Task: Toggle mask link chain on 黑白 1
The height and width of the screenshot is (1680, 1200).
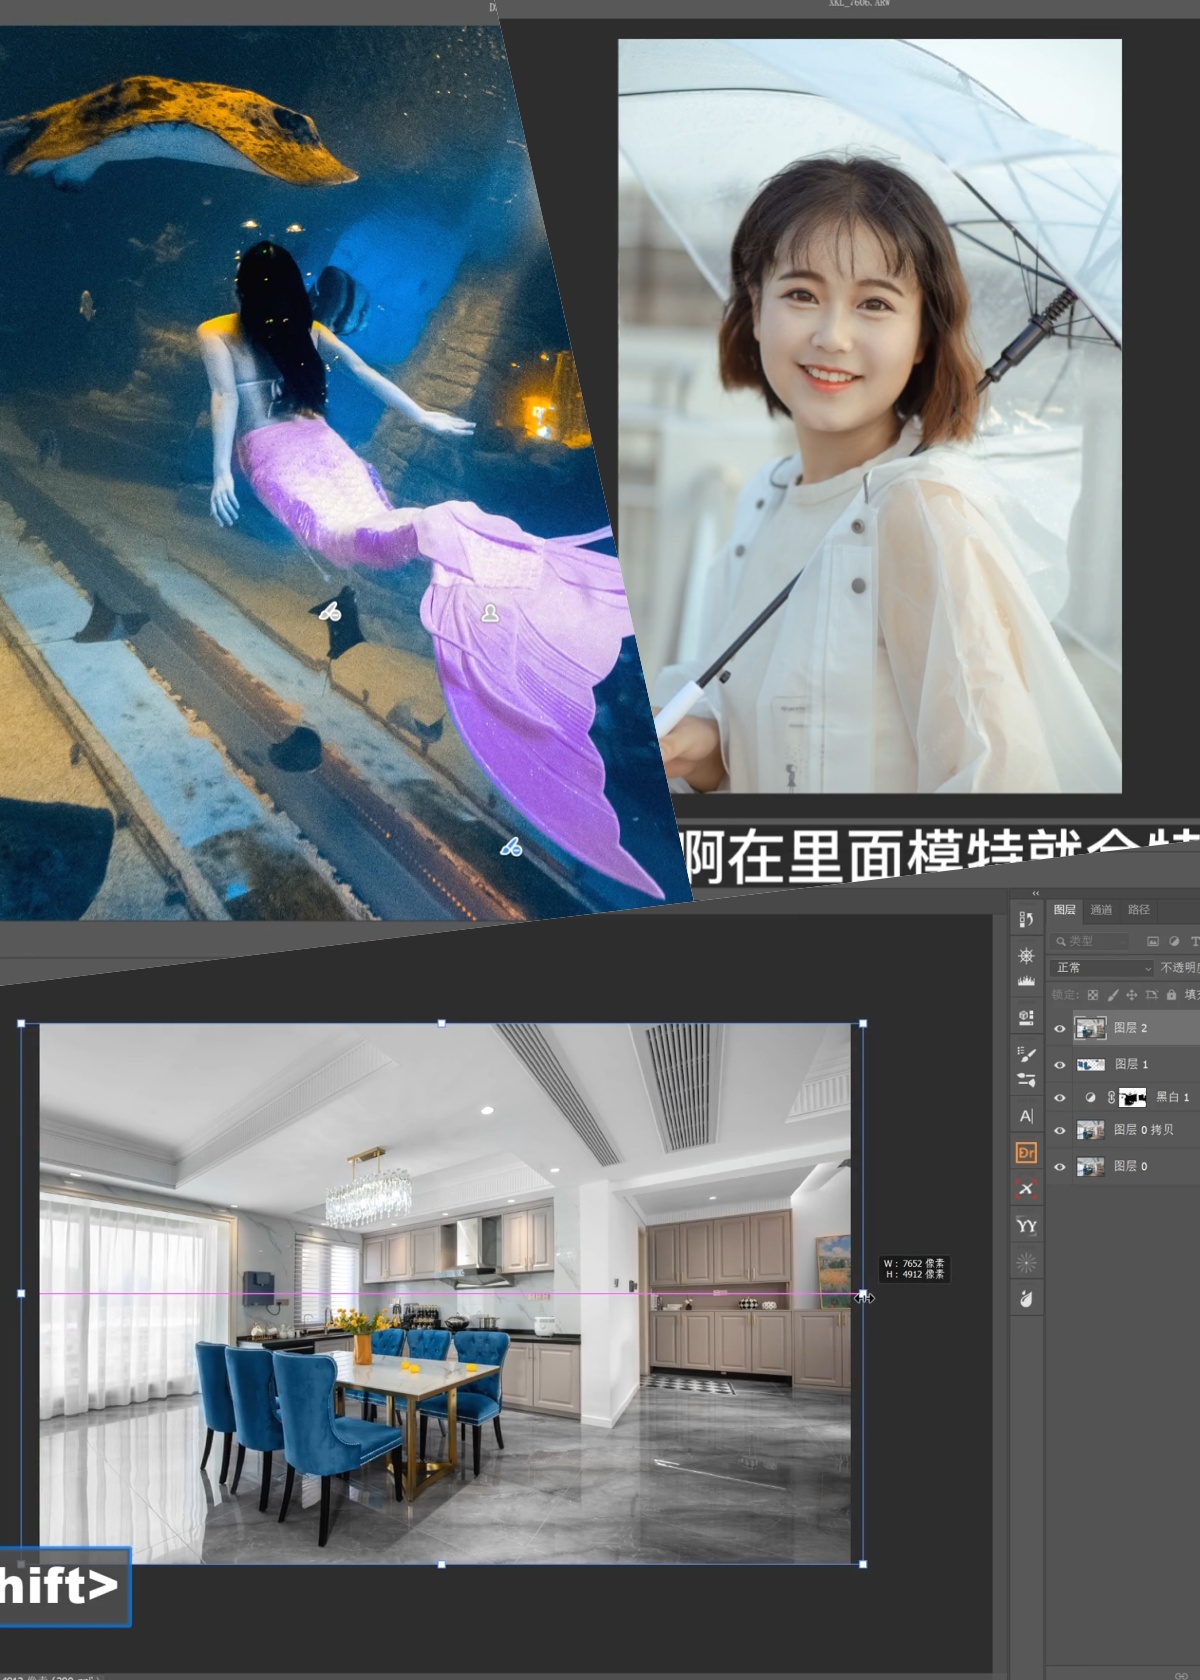Action: click(x=1111, y=1097)
